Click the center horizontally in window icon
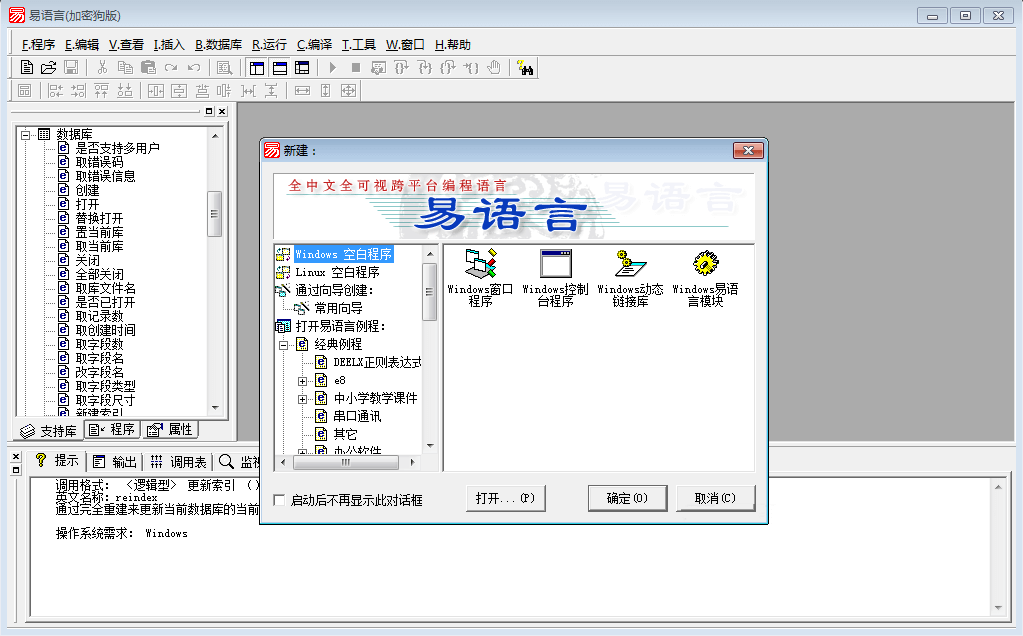Image resolution: width=1023 pixels, height=636 pixels. pyautogui.click(x=155, y=91)
